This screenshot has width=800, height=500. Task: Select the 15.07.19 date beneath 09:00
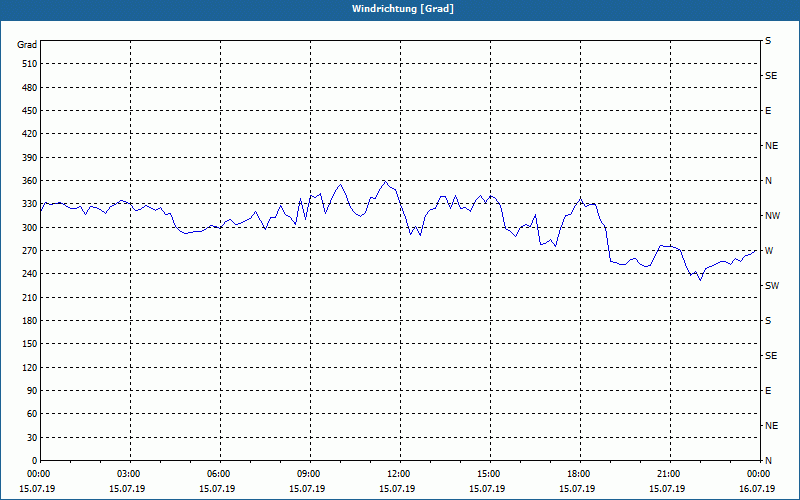[x=307, y=489]
